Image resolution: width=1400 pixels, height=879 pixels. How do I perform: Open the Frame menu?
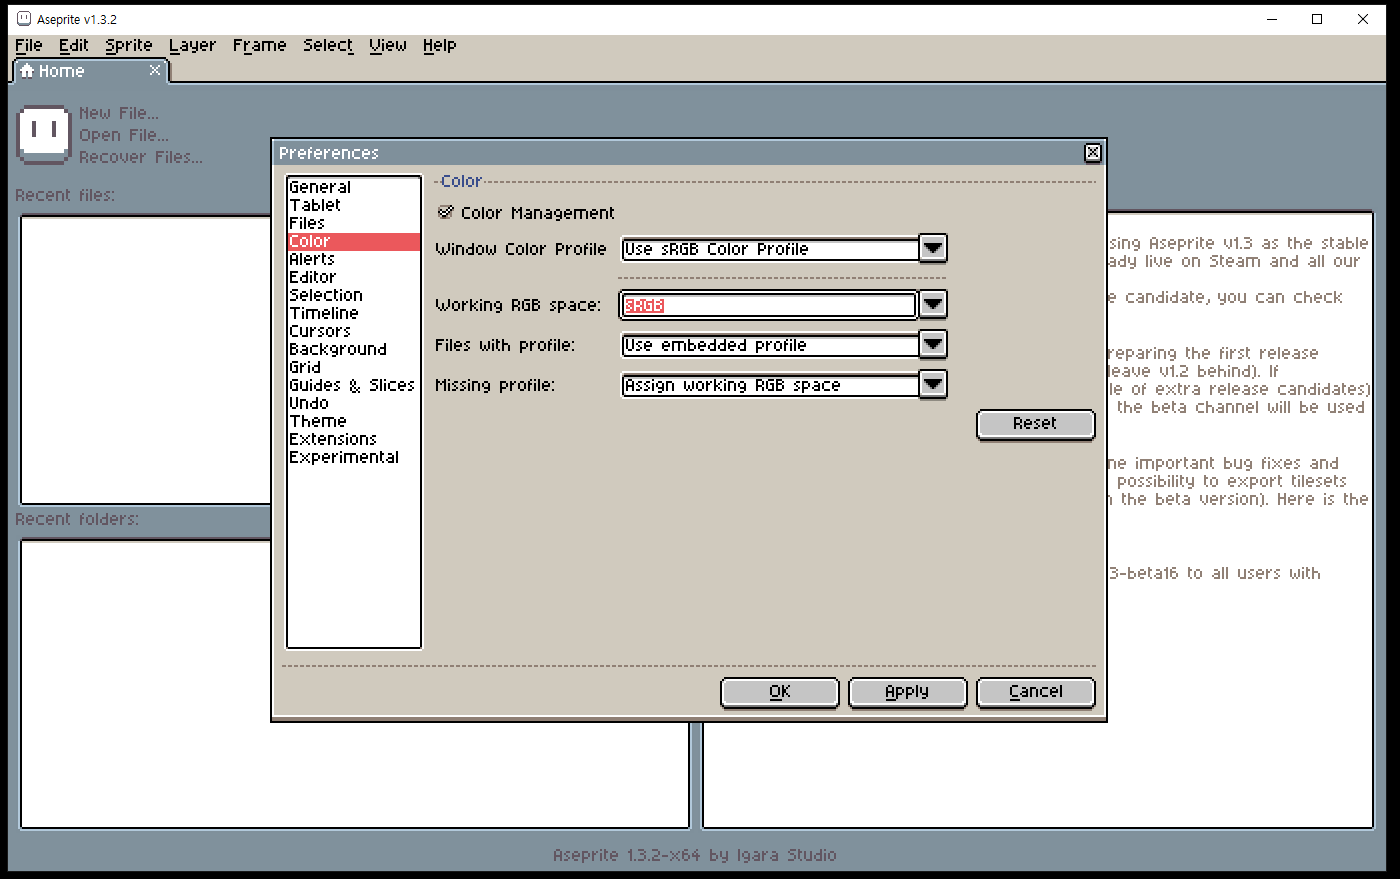(259, 45)
